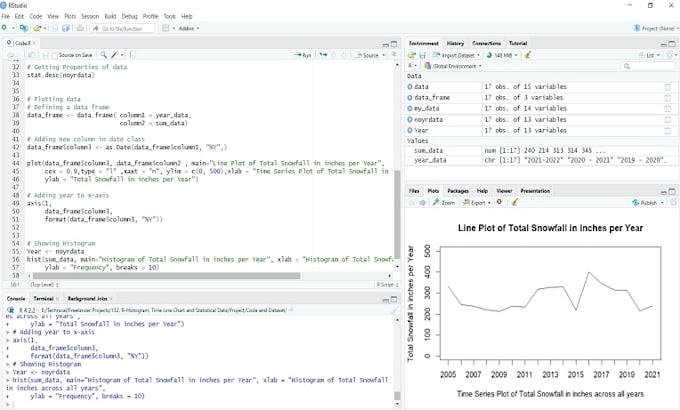
Task: Click the Environment search field
Action: [x=648, y=66]
